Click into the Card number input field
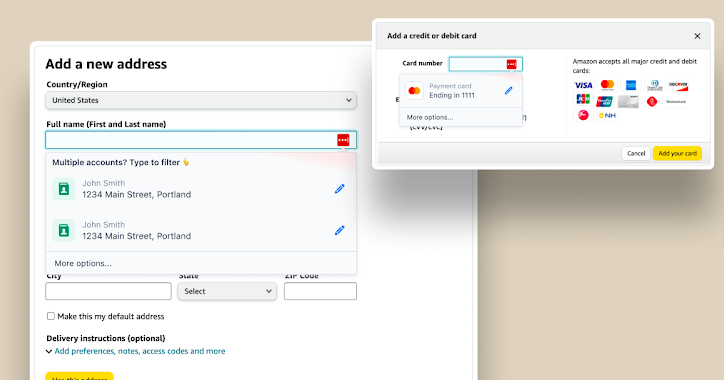The image size is (724, 380). point(486,64)
